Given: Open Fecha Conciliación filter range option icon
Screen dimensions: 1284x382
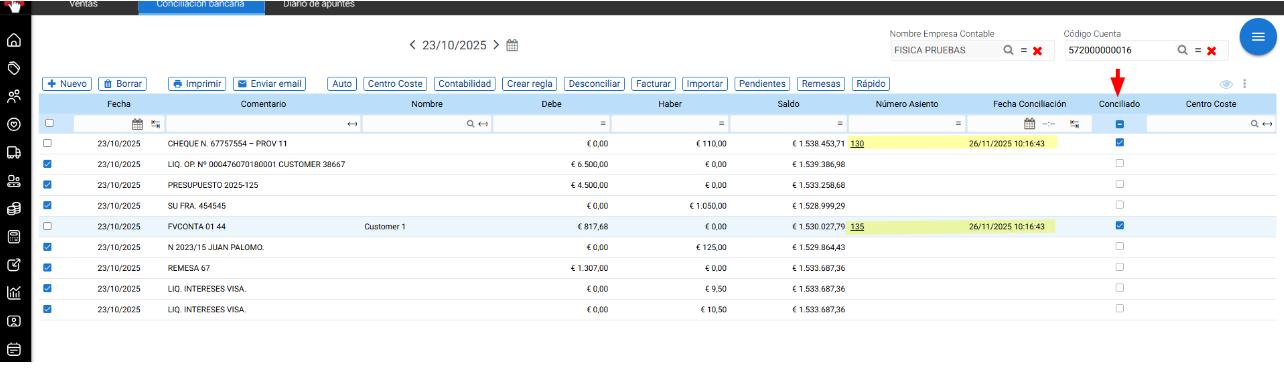Looking at the screenshot, I should click(x=1074, y=124).
